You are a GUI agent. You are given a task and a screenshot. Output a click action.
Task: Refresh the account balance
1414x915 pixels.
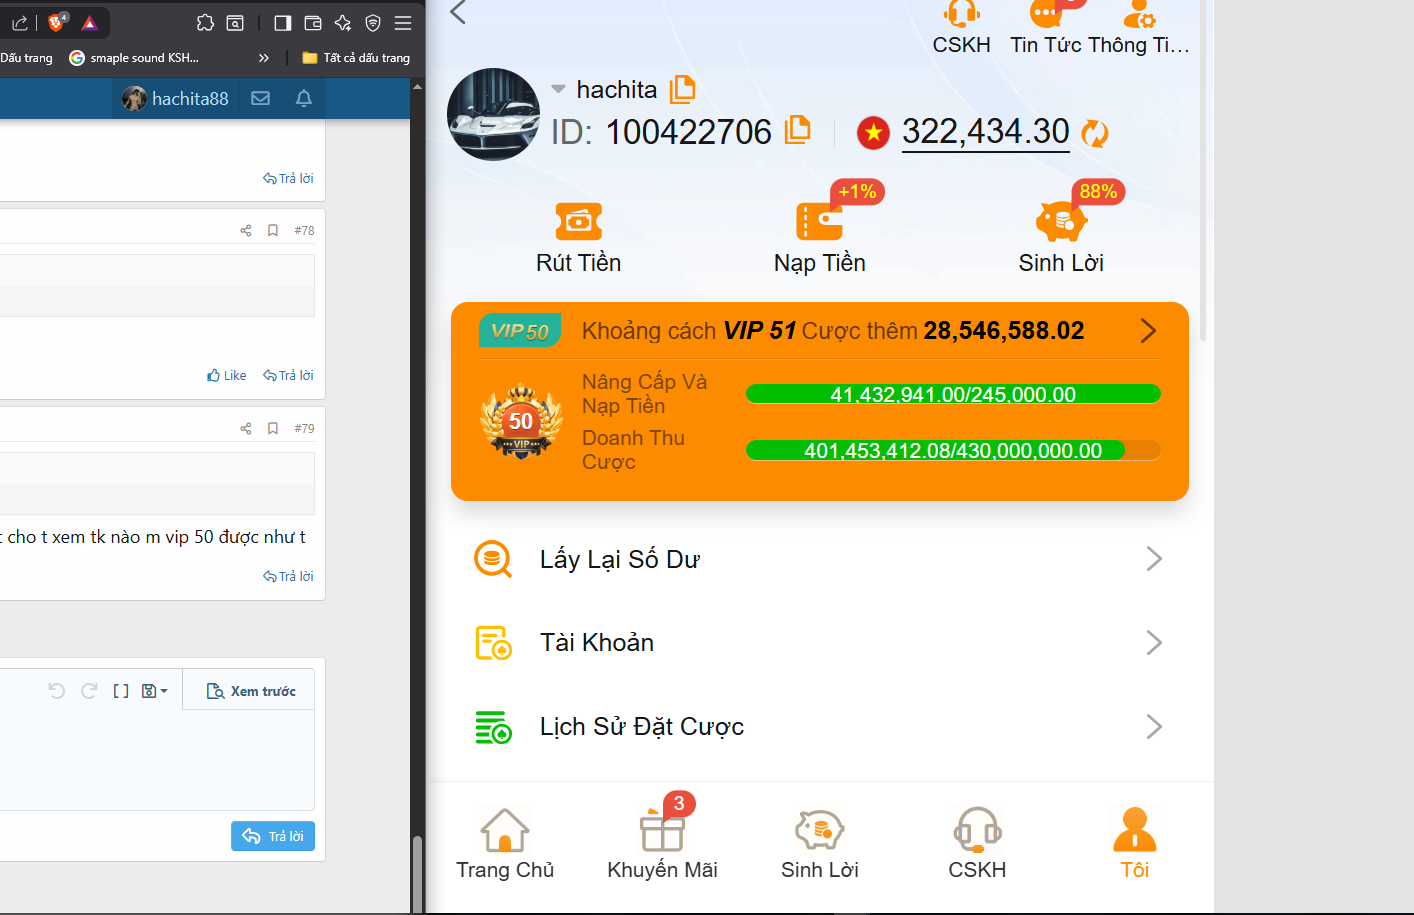[1095, 133]
